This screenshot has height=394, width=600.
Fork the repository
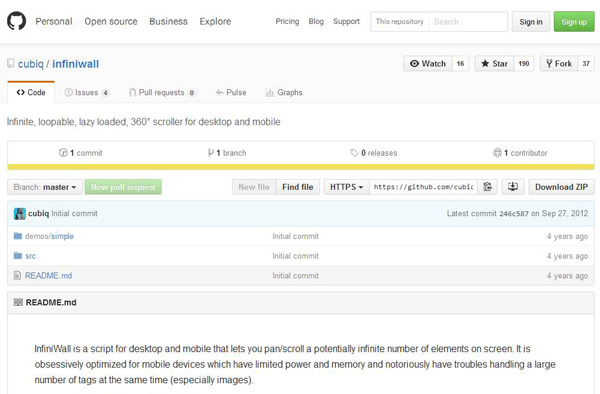(559, 63)
